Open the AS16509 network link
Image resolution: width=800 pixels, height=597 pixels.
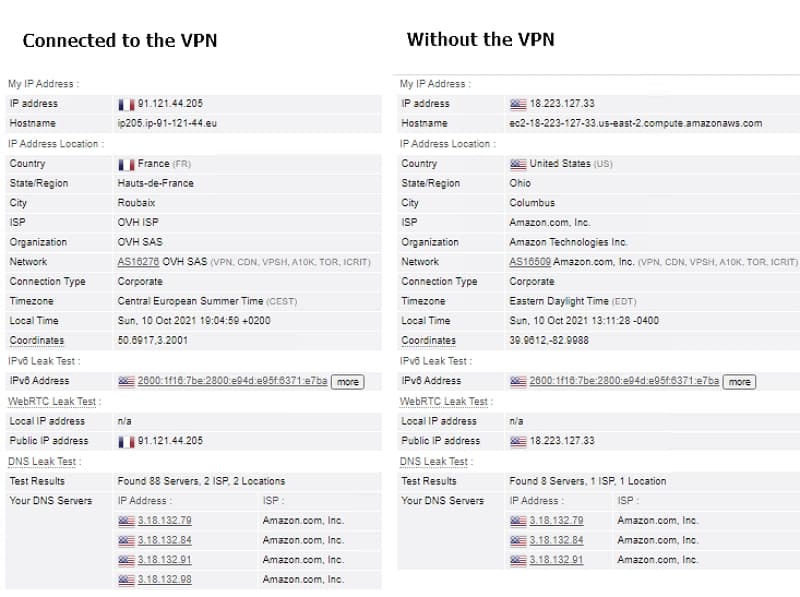[x=530, y=262]
